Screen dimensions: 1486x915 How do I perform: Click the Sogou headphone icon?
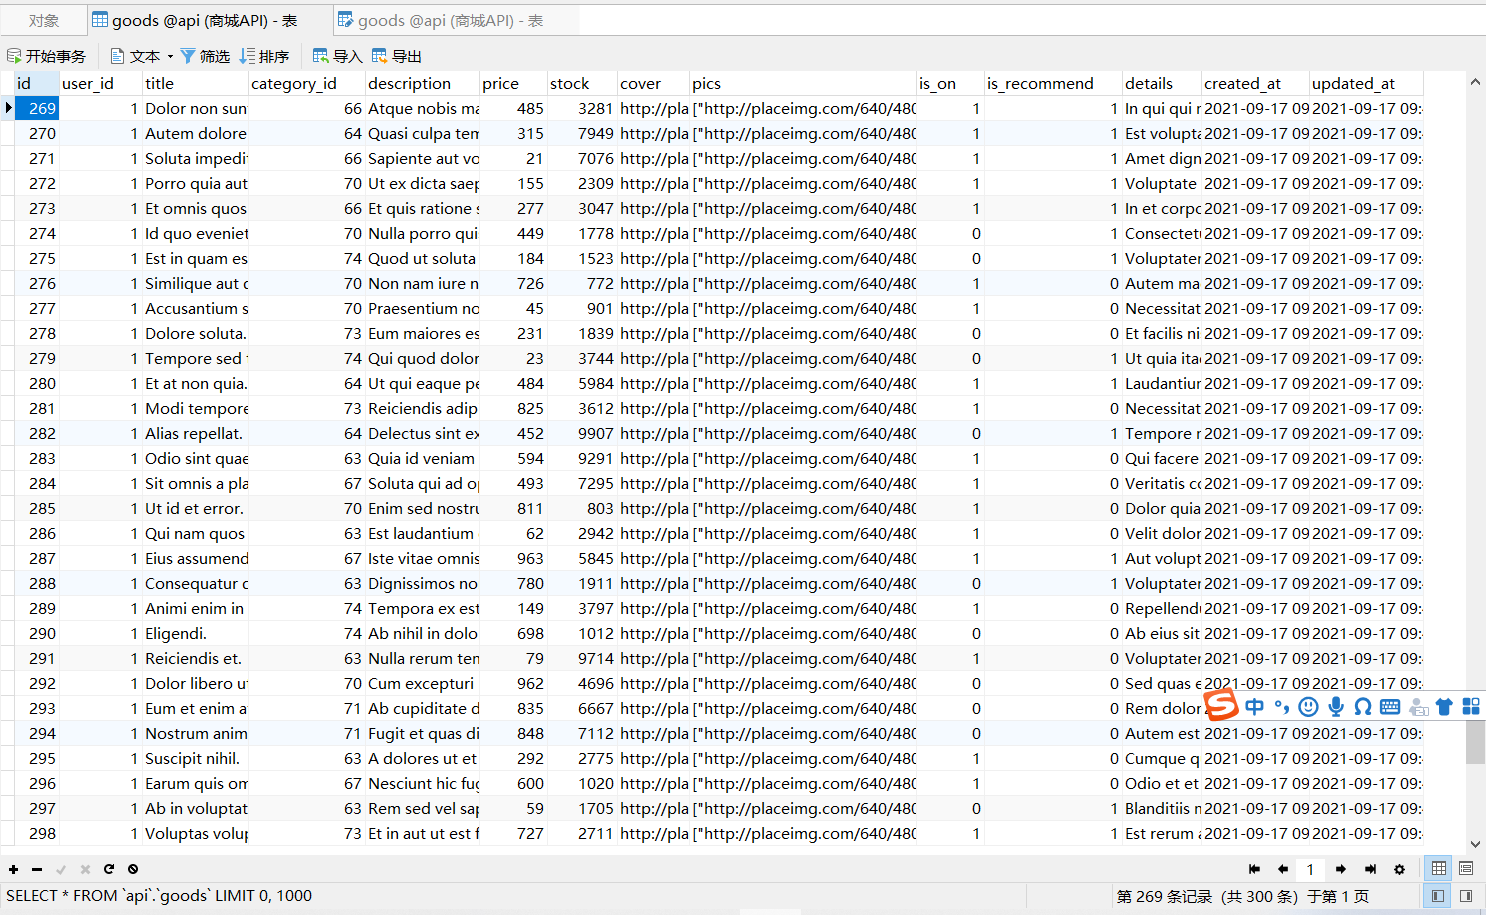(1362, 707)
